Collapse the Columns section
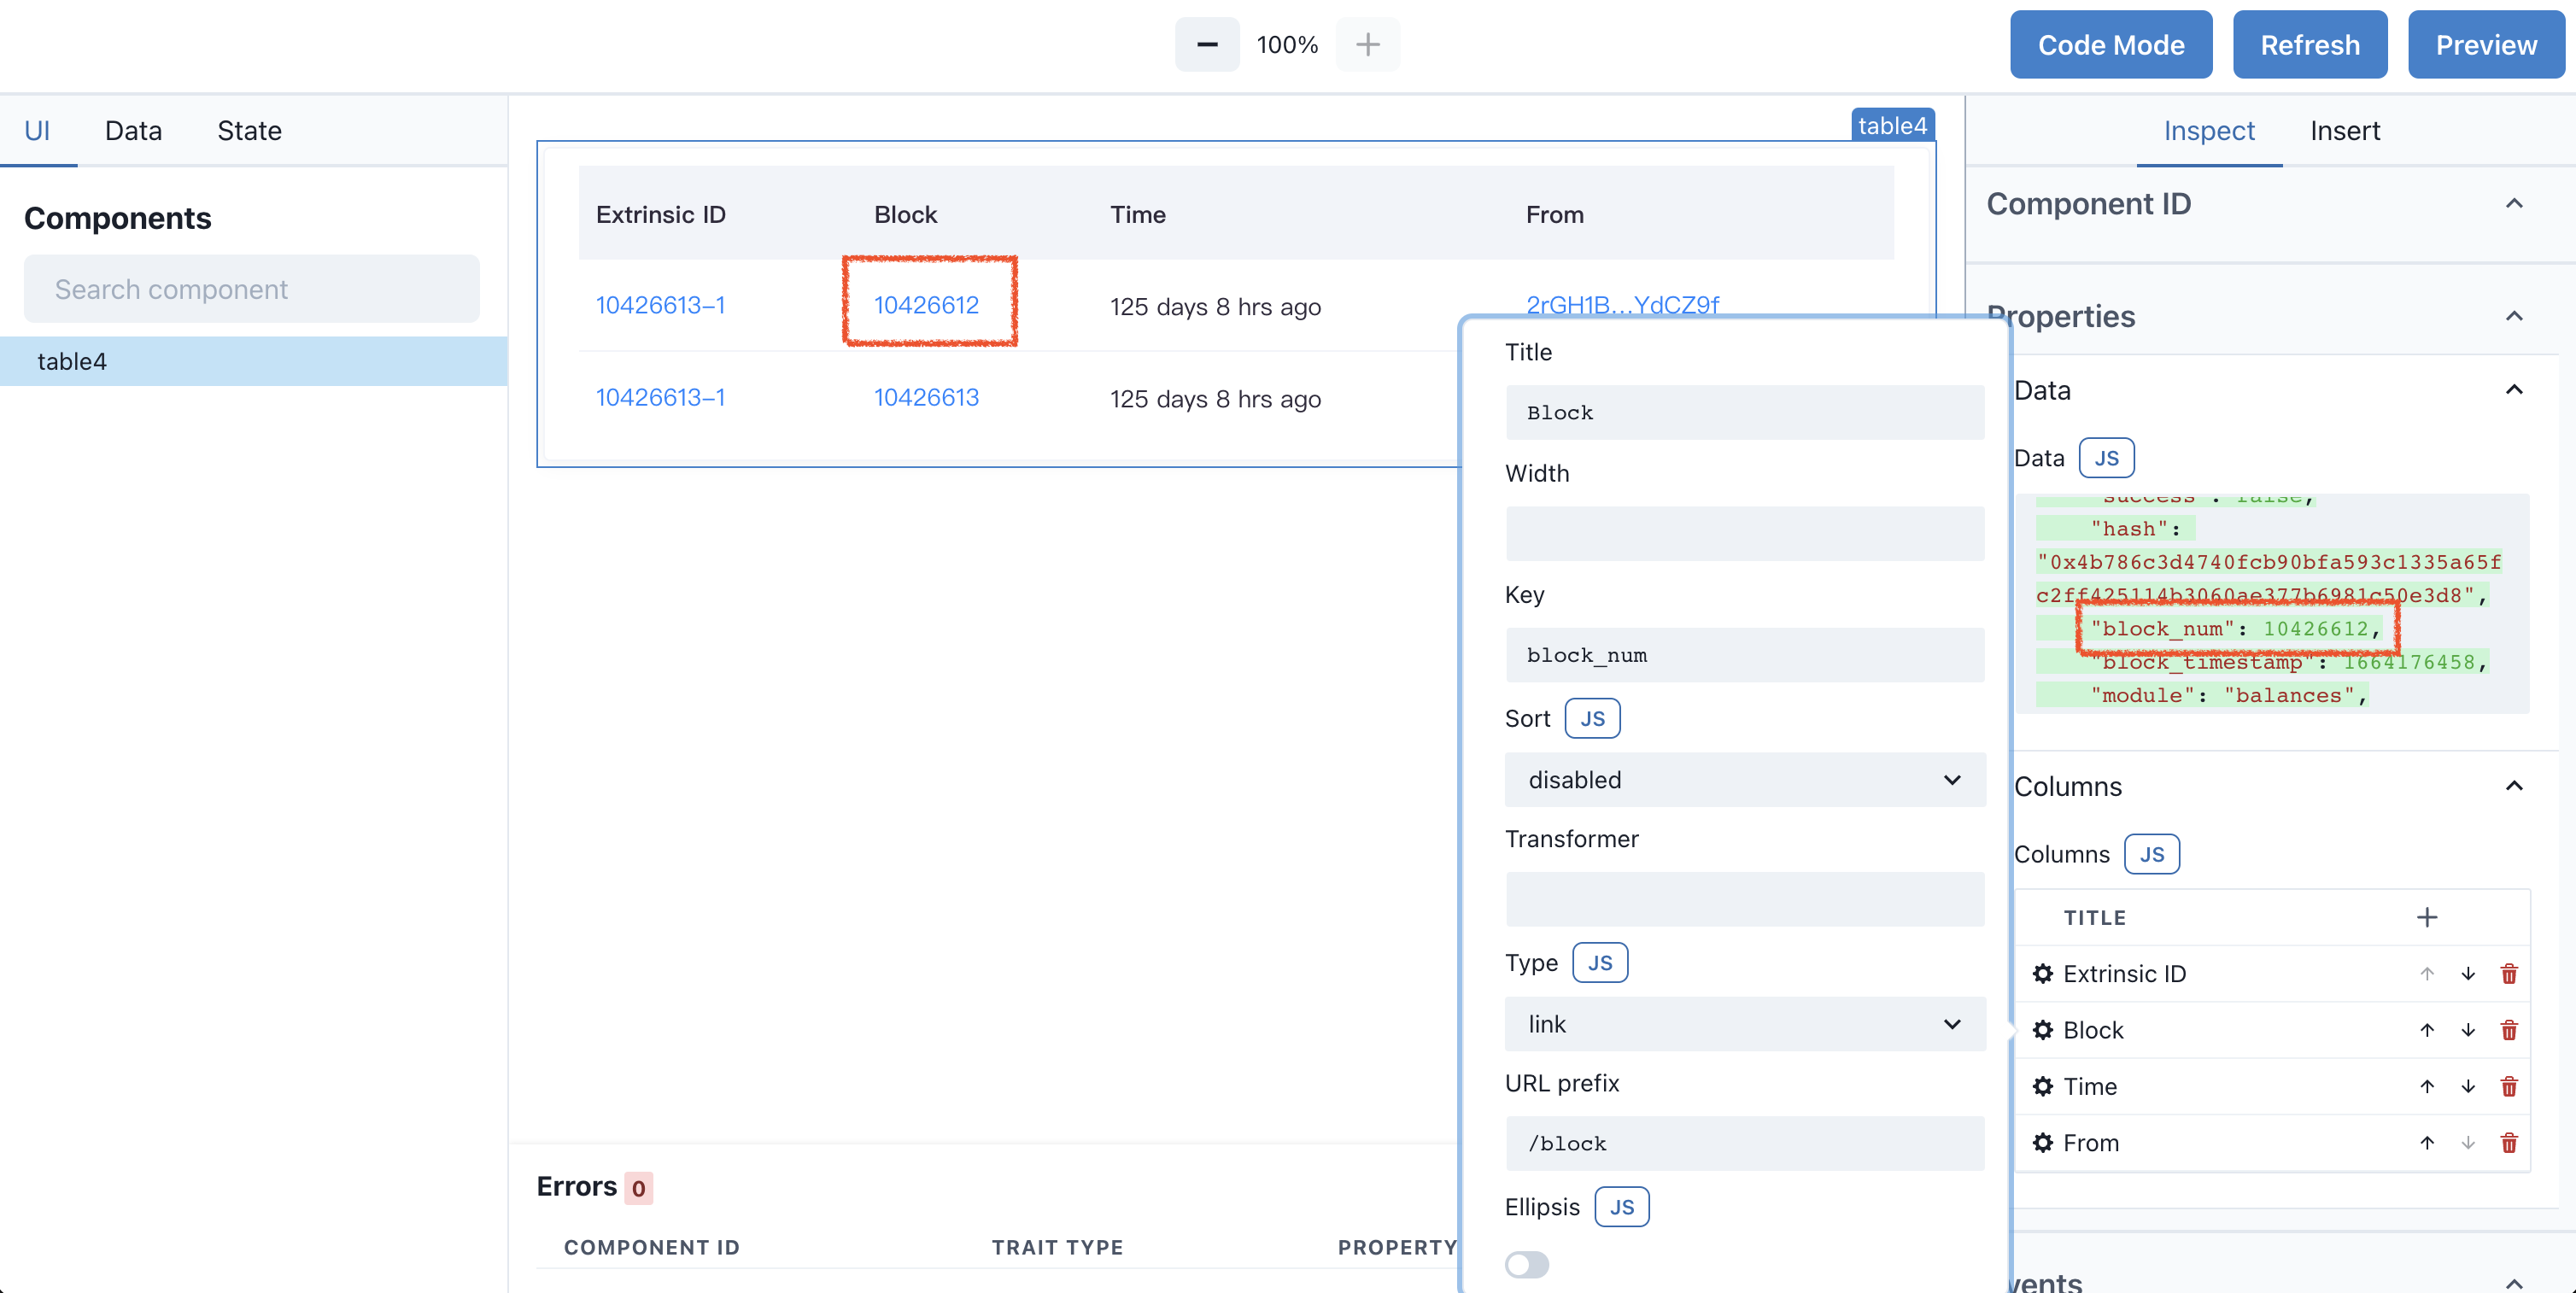The width and height of the screenshot is (2576, 1293). point(2513,786)
